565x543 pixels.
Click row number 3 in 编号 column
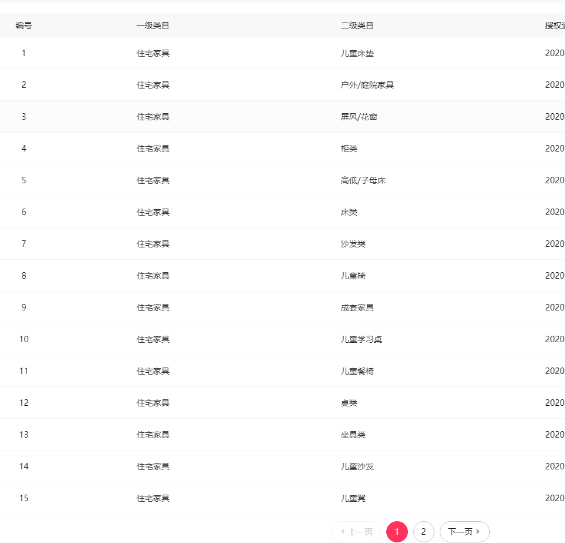coord(24,117)
